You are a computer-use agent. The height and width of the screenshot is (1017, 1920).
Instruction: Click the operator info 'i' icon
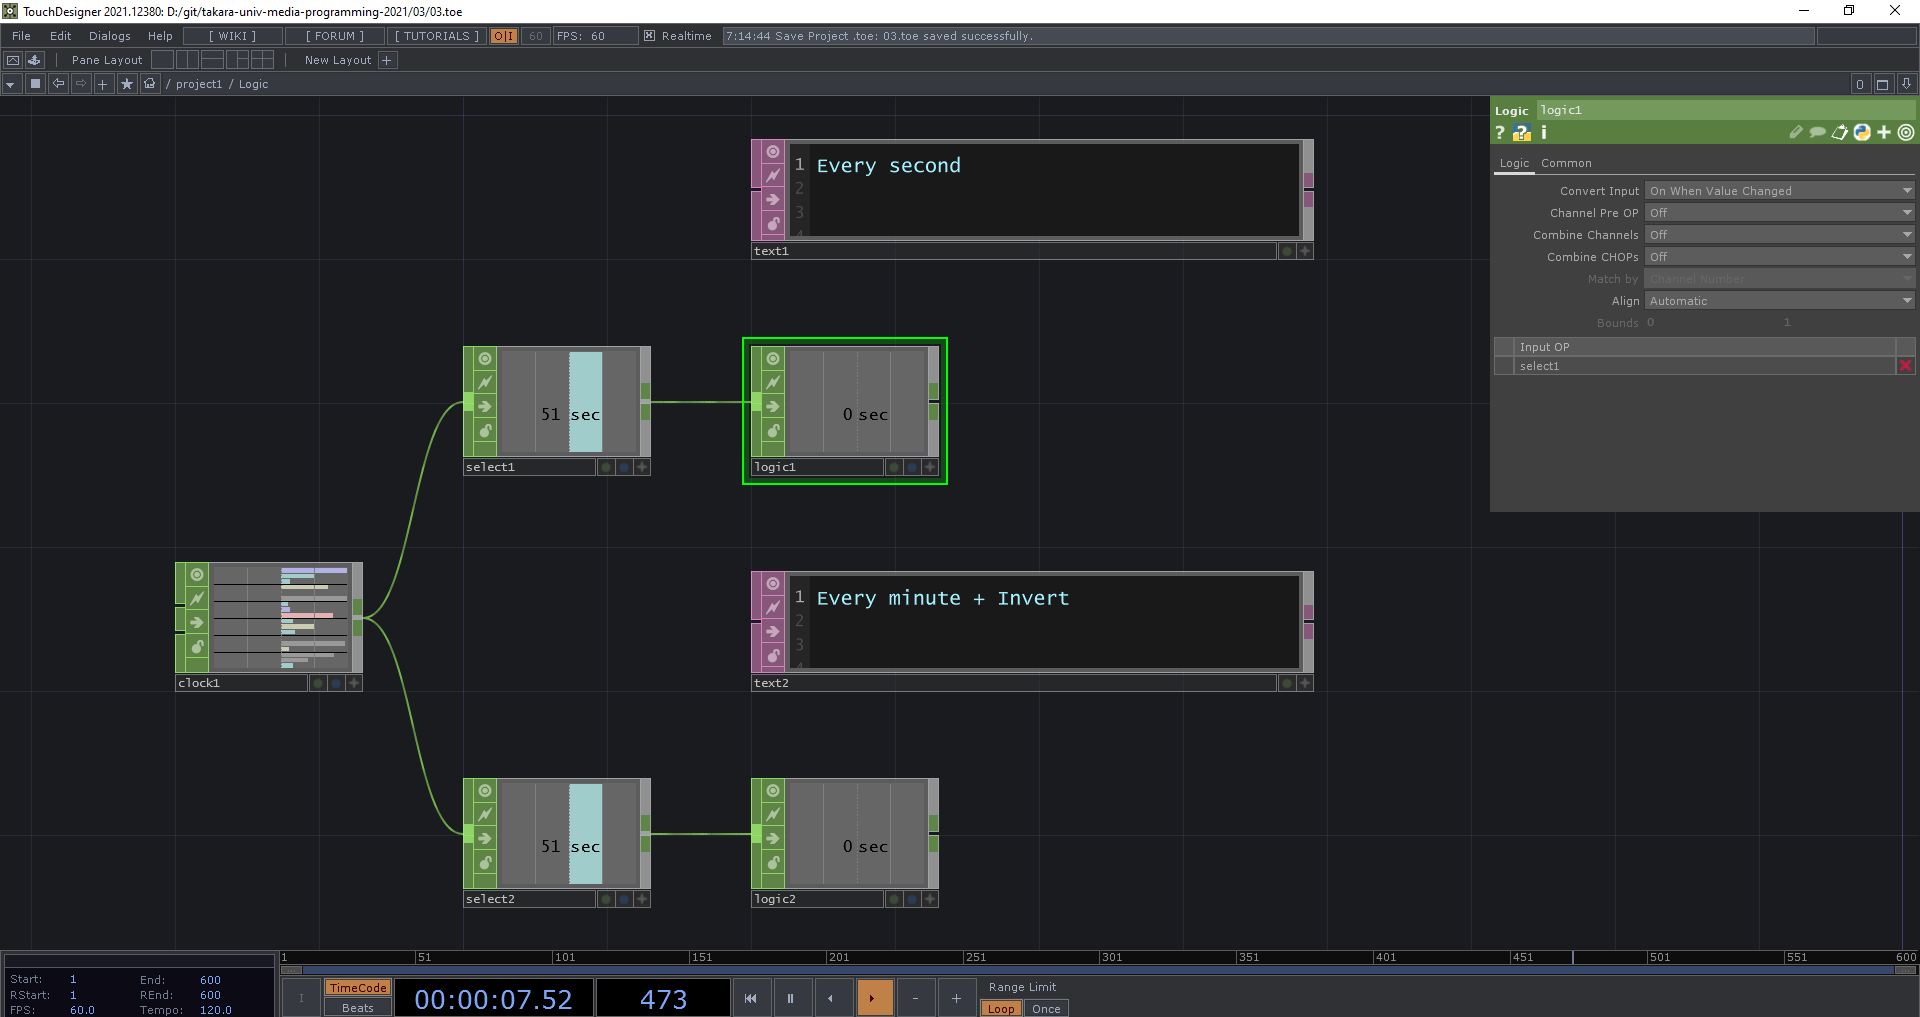[1543, 132]
